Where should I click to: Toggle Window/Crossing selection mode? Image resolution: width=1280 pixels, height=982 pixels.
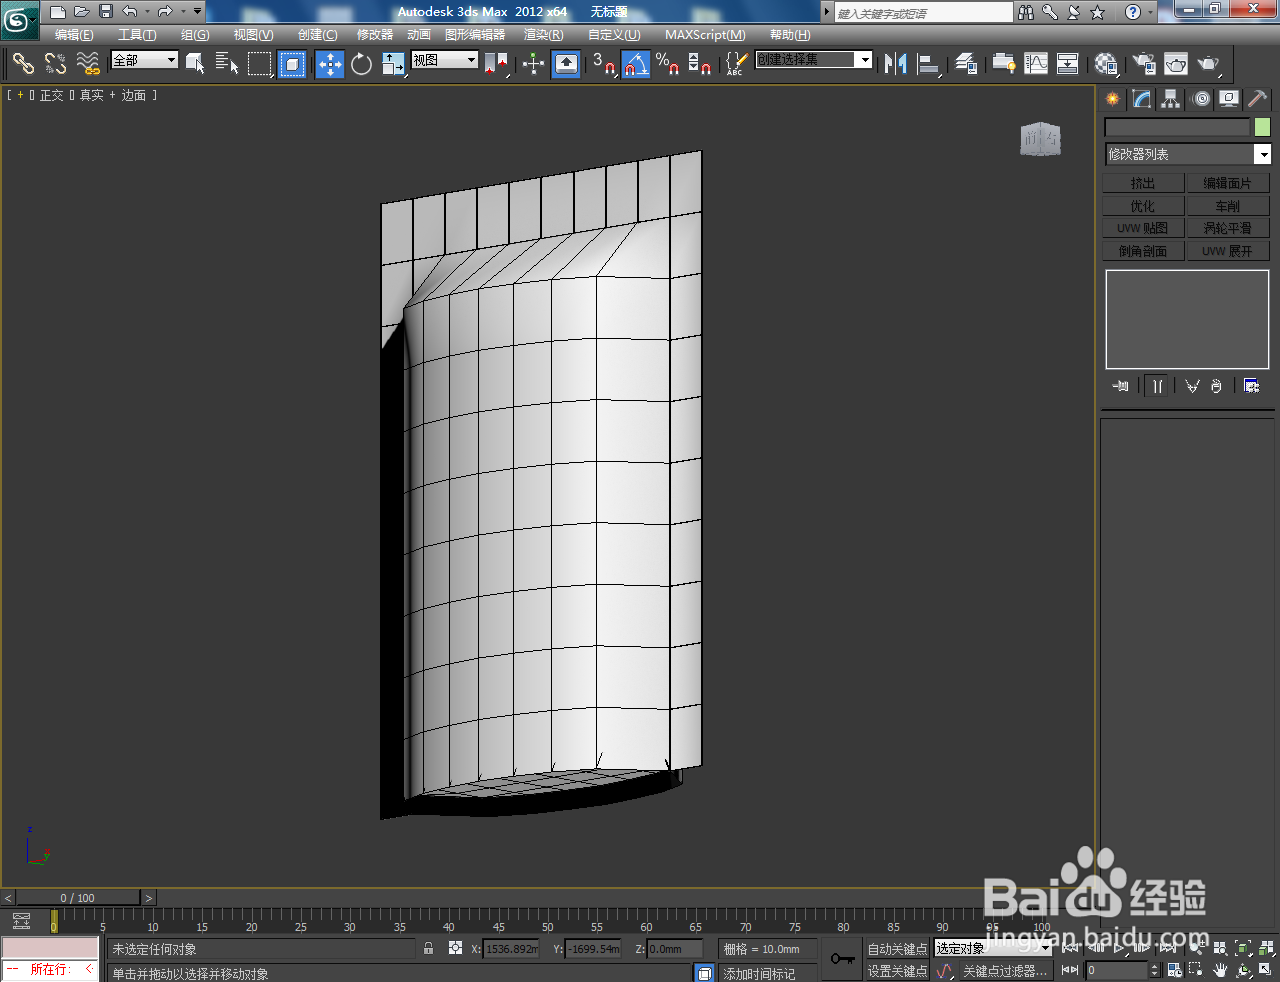pos(292,64)
